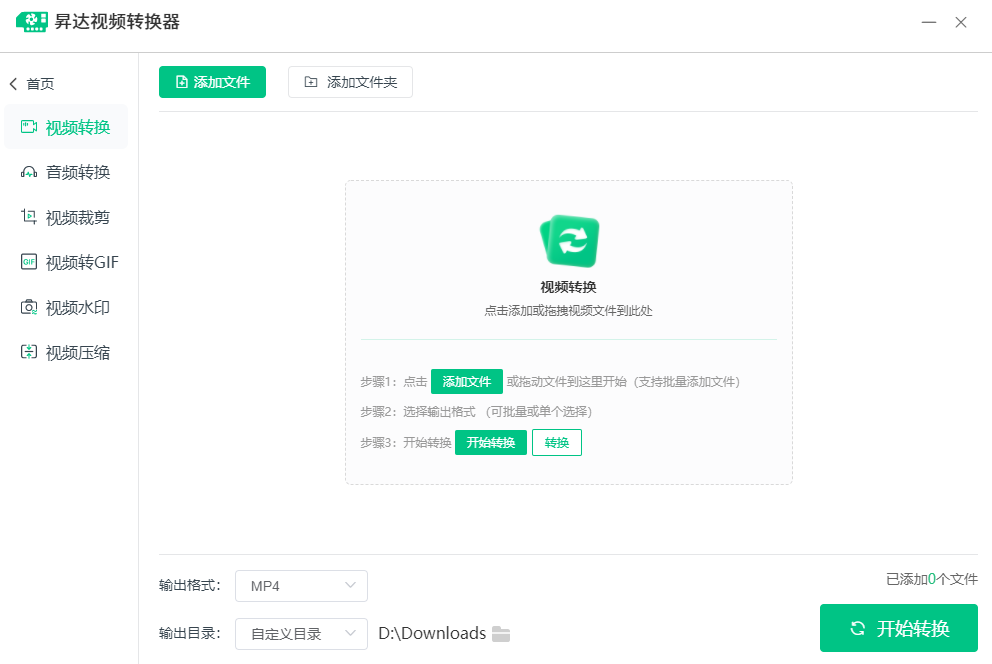Expand the MP4 output format dropdown
The image size is (992, 664).
pyautogui.click(x=301, y=586)
